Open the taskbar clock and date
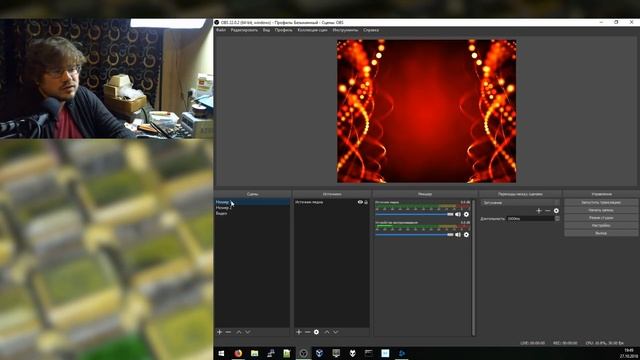Image resolution: width=640 pixels, height=360 pixels. (x=629, y=353)
